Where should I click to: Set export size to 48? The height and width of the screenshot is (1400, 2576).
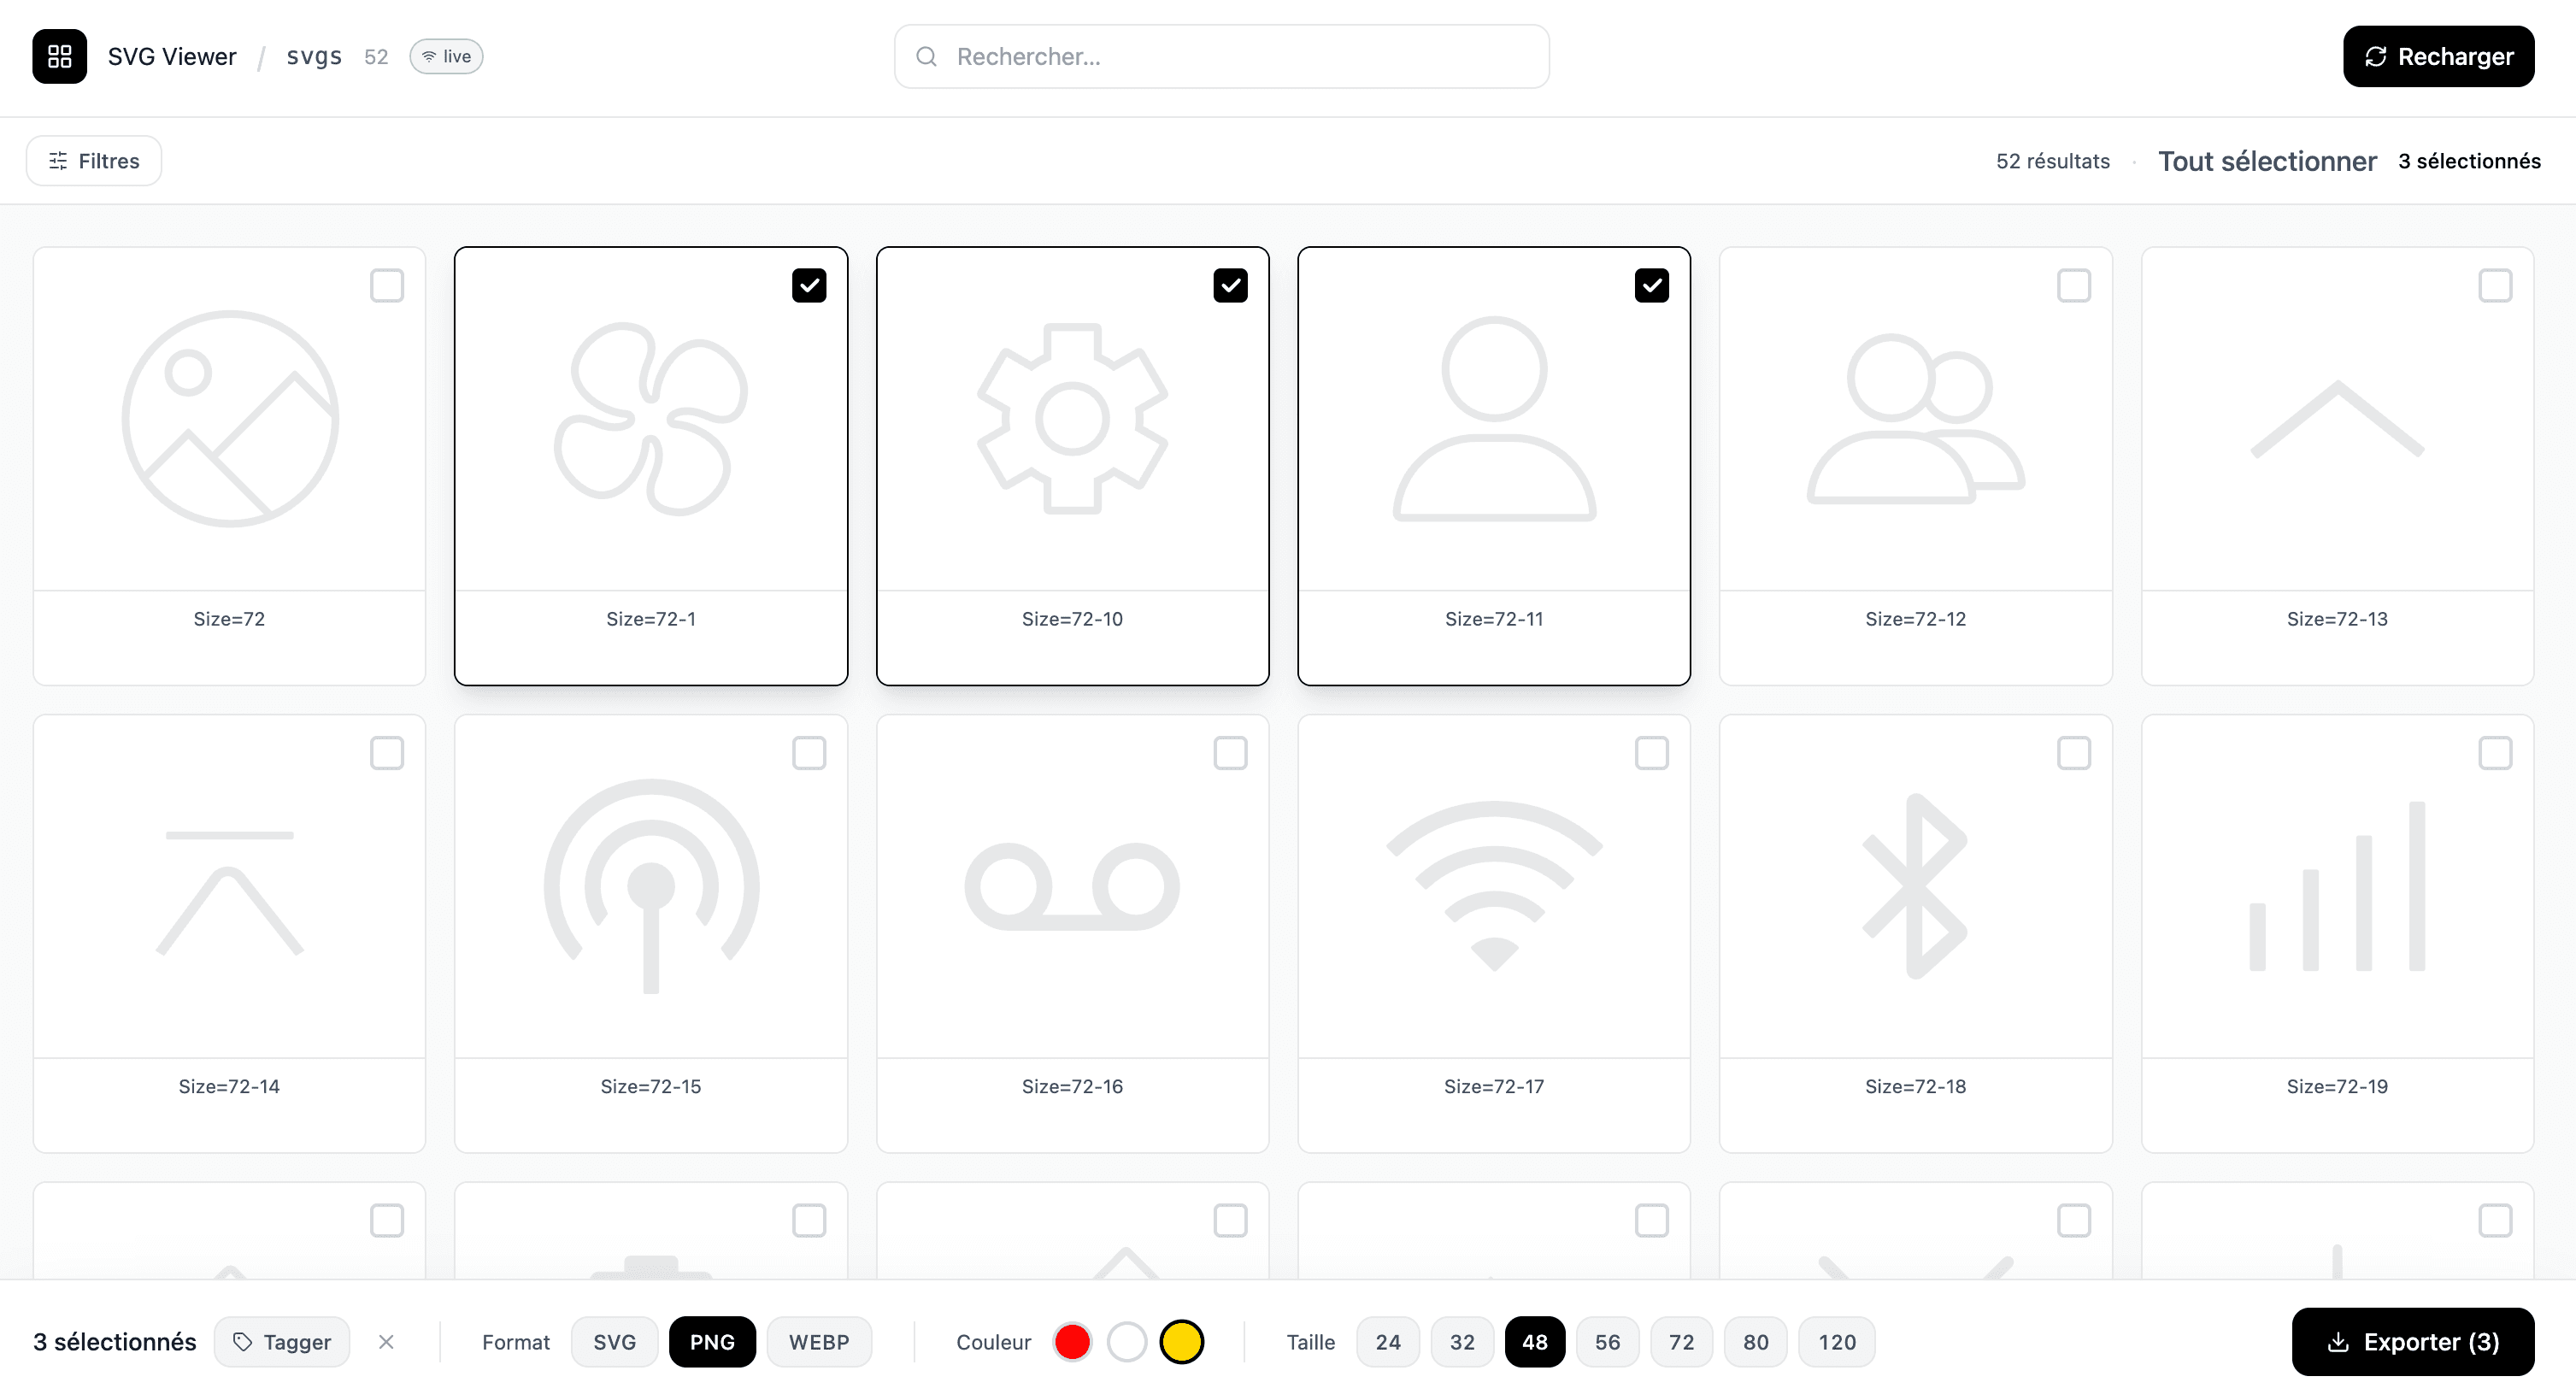1535,1341
